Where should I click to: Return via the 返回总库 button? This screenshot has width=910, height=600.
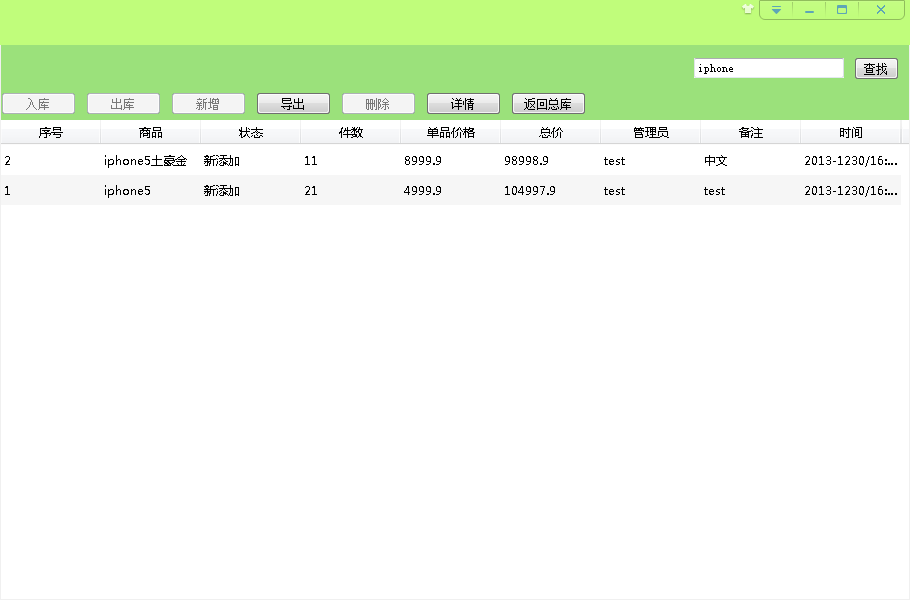[548, 104]
